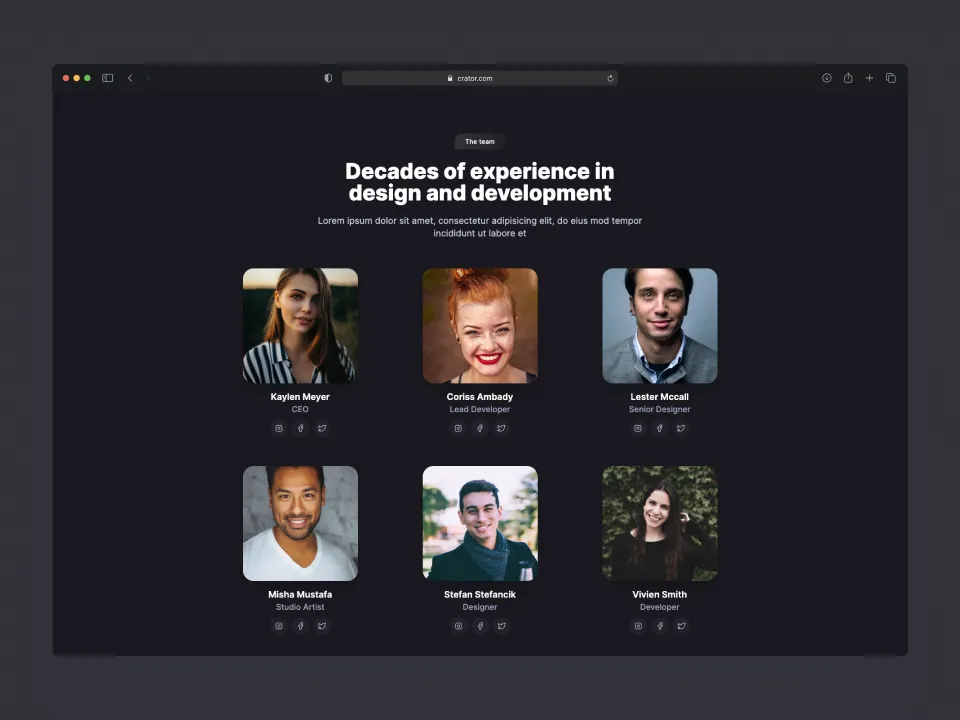Open Coriss Ambady's Facebook icon
Viewport: 960px width, 720px height.
(x=480, y=428)
